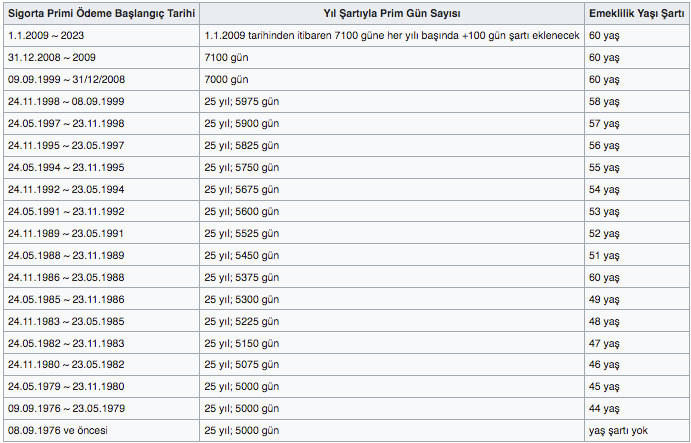
Task: Click the 'yaş şartı yok' cell
Action: click(x=636, y=430)
